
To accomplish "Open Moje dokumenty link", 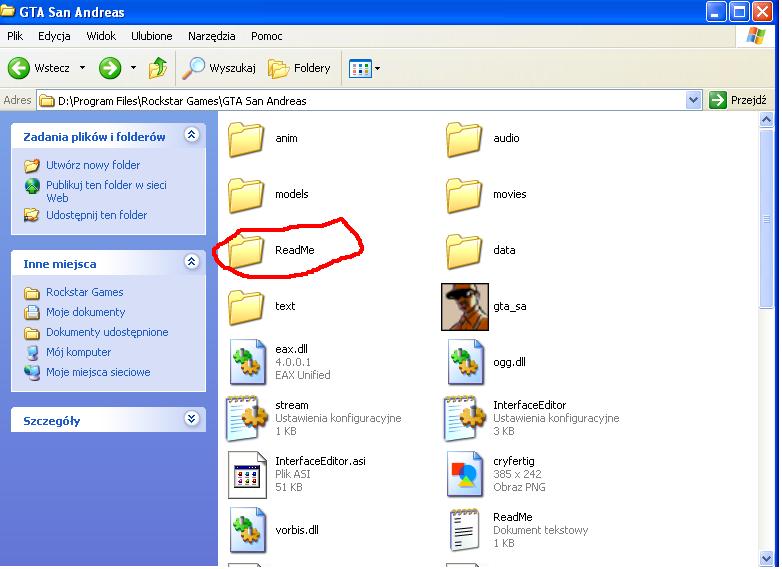I will pos(85,312).
